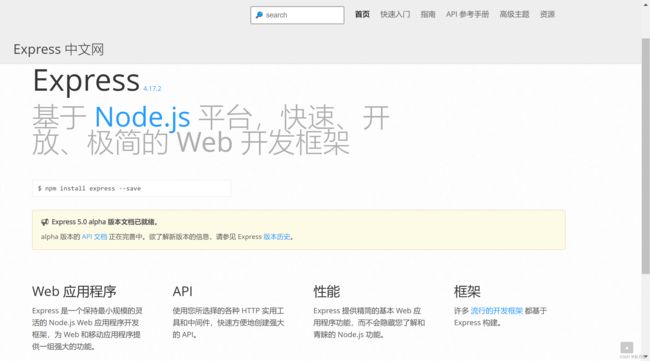Click the scrollbar down arrow
The image size is (650, 361).
(x=645, y=357)
